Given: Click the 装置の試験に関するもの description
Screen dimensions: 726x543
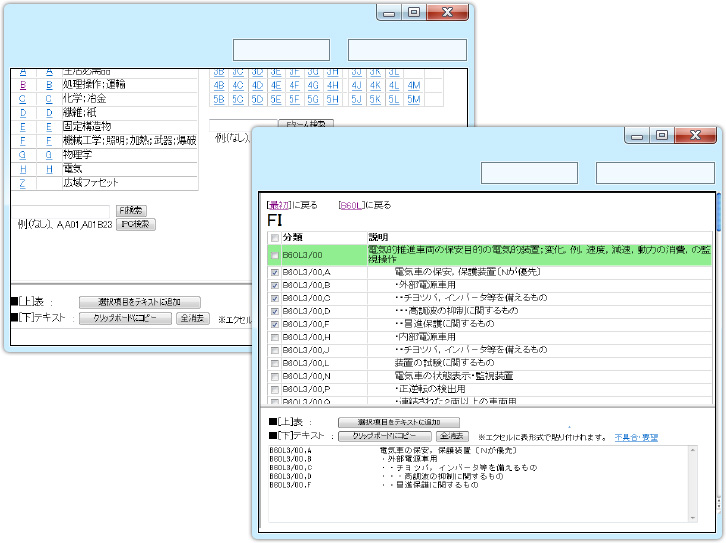Looking at the screenshot, I should tap(444, 363).
